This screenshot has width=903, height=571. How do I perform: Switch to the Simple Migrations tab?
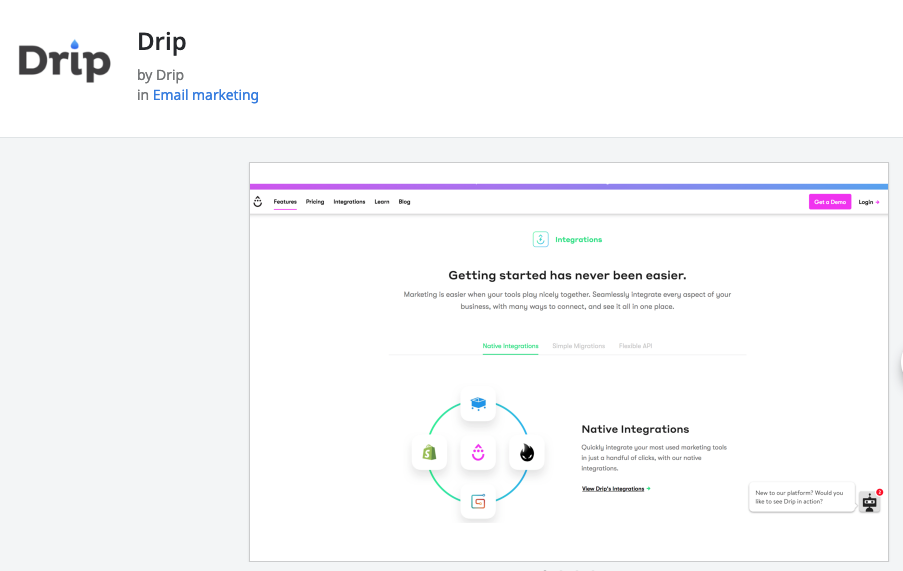point(578,346)
